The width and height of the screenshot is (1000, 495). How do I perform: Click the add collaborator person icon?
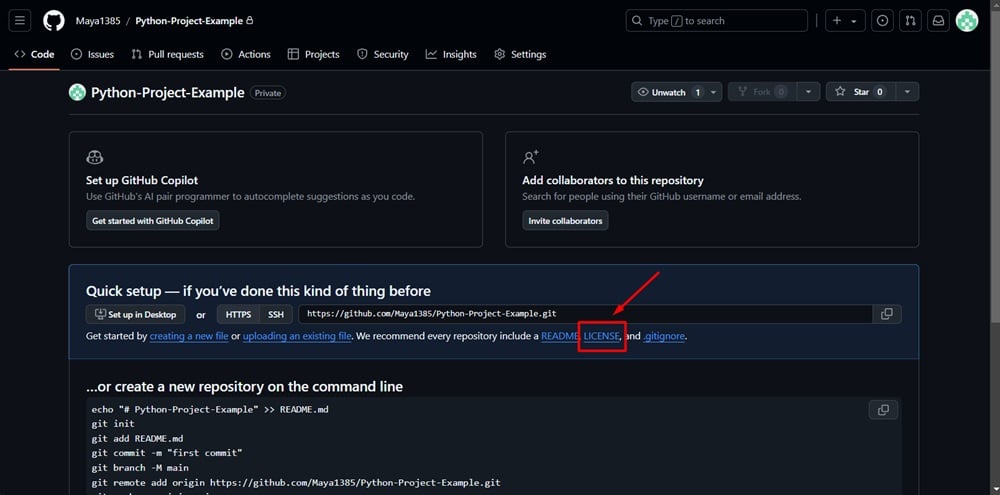coord(531,157)
